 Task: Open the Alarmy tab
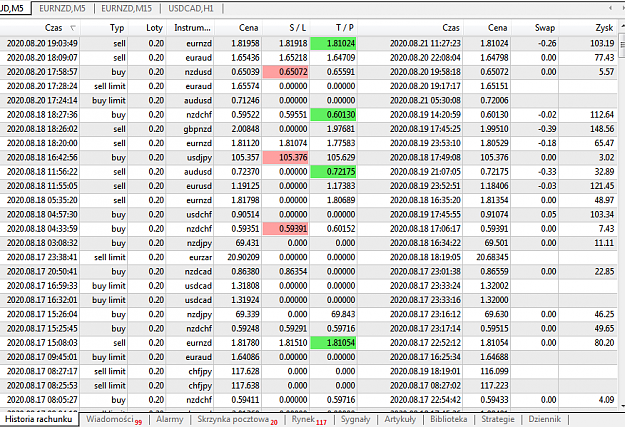coord(169,419)
